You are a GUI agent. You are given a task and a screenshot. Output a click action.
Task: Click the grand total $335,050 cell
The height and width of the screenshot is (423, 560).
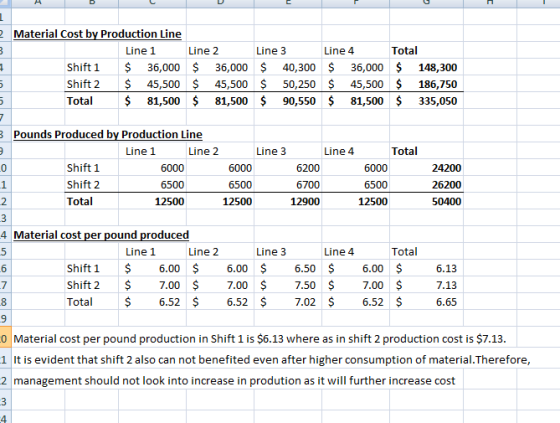tap(426, 101)
